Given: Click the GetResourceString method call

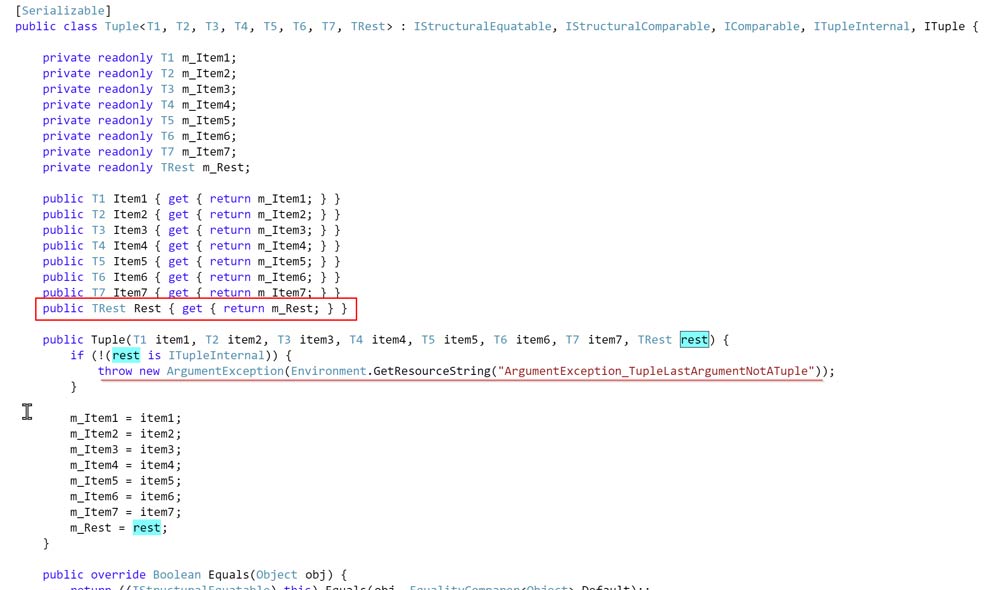Looking at the screenshot, I should (432, 371).
